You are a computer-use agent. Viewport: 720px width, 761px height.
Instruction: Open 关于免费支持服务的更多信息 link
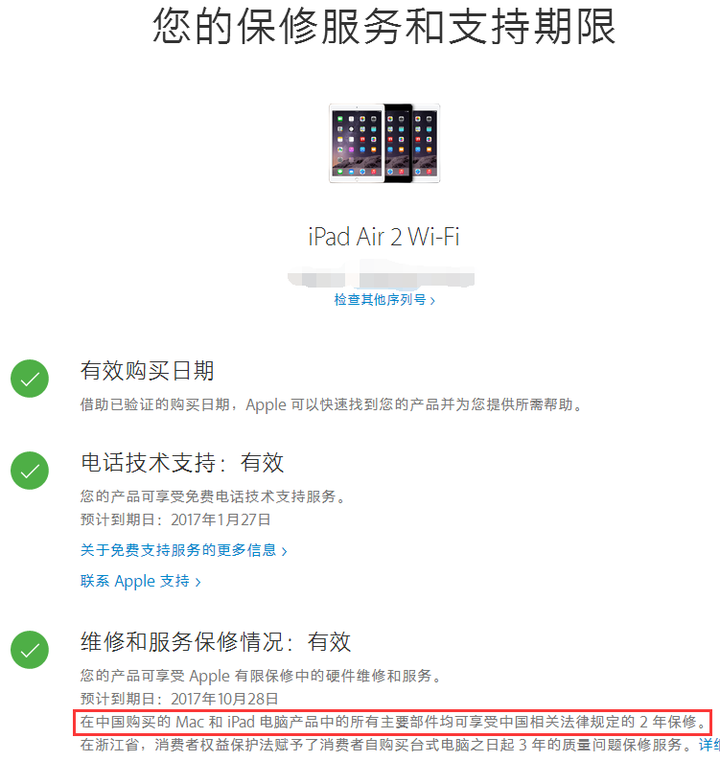[x=183, y=550]
